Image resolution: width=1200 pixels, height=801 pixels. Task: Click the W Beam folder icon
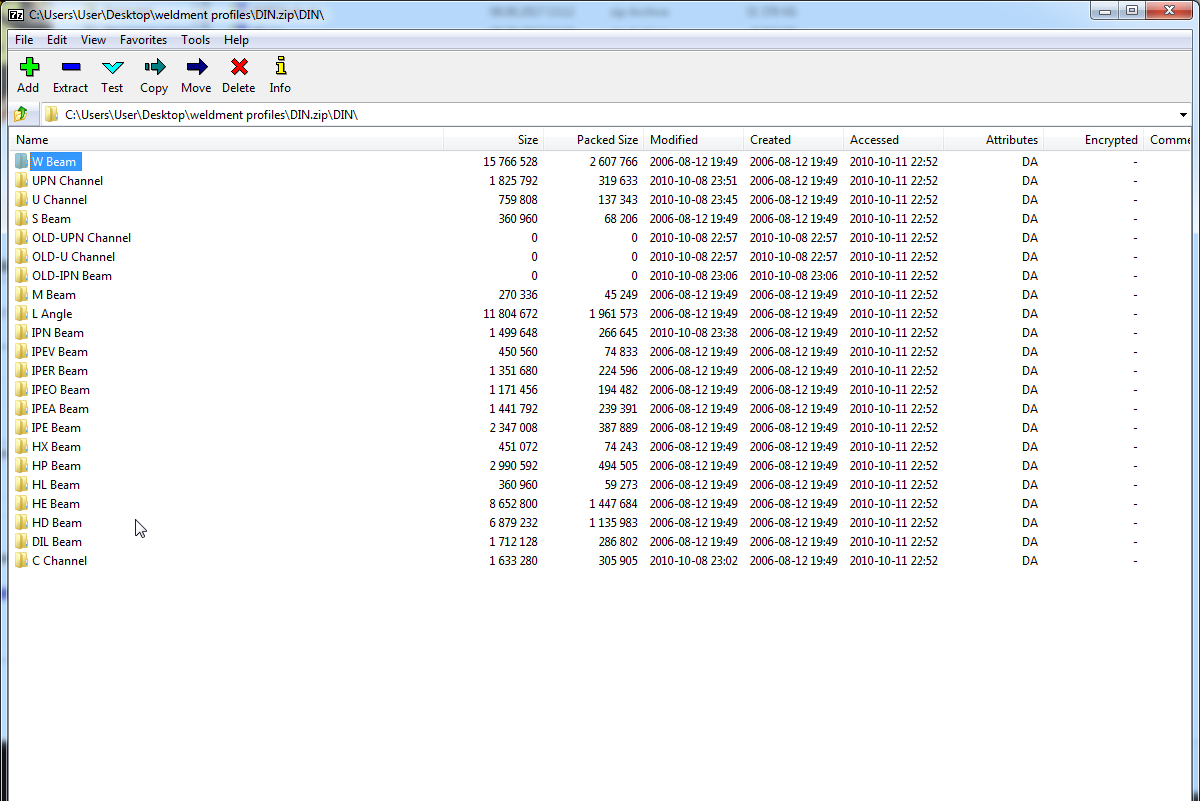coord(23,161)
